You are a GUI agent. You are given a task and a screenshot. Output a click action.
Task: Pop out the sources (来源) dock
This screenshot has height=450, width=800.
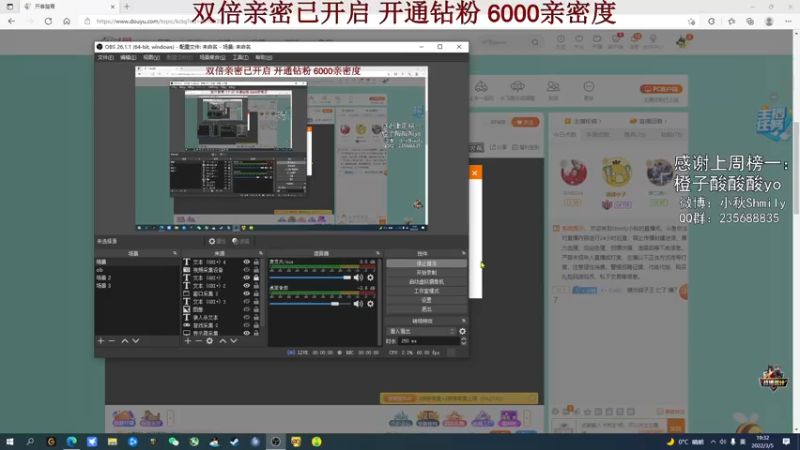[261, 253]
